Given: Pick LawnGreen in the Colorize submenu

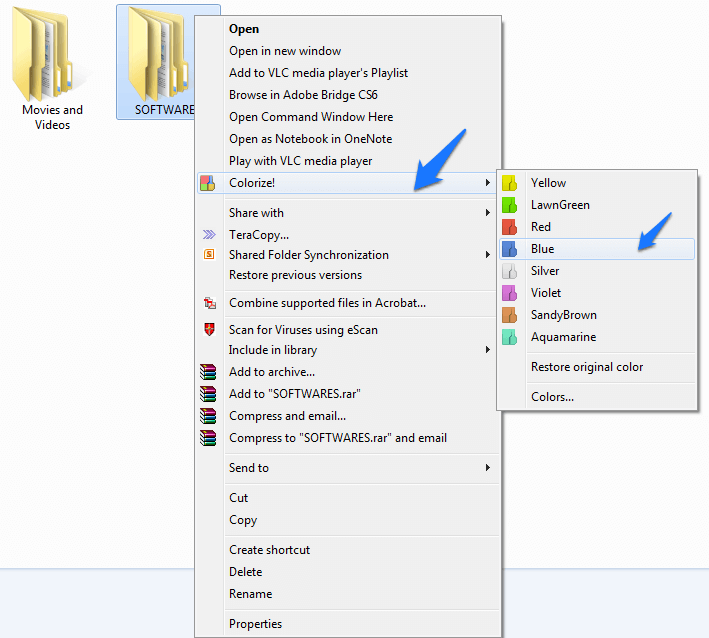Looking at the screenshot, I should (x=597, y=205).
